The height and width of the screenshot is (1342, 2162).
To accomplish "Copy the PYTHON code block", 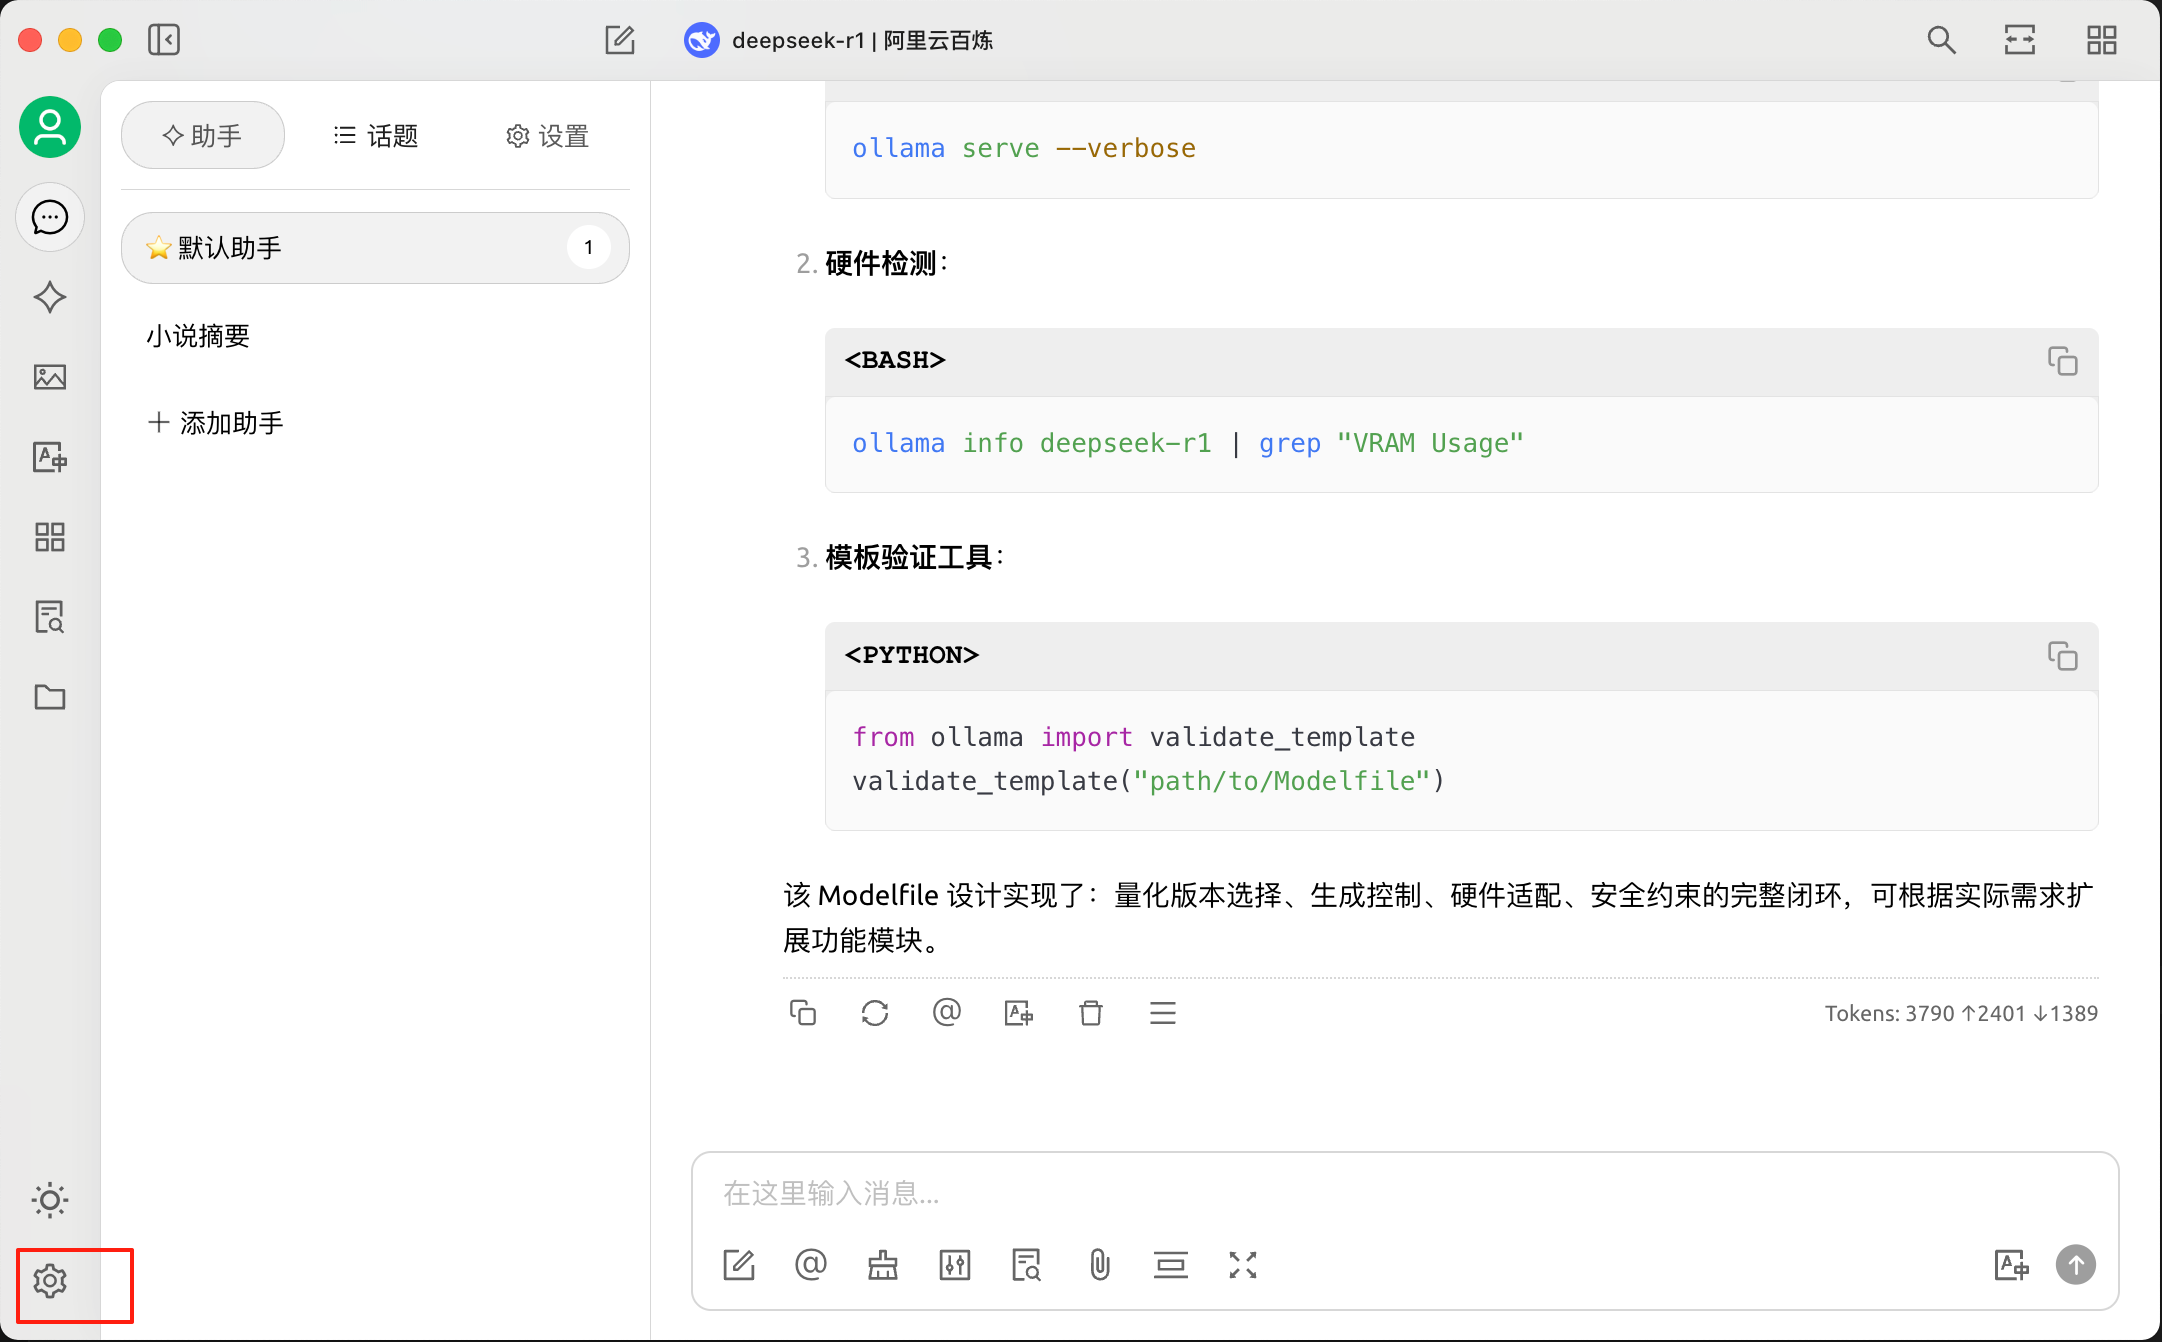I will point(2062,656).
